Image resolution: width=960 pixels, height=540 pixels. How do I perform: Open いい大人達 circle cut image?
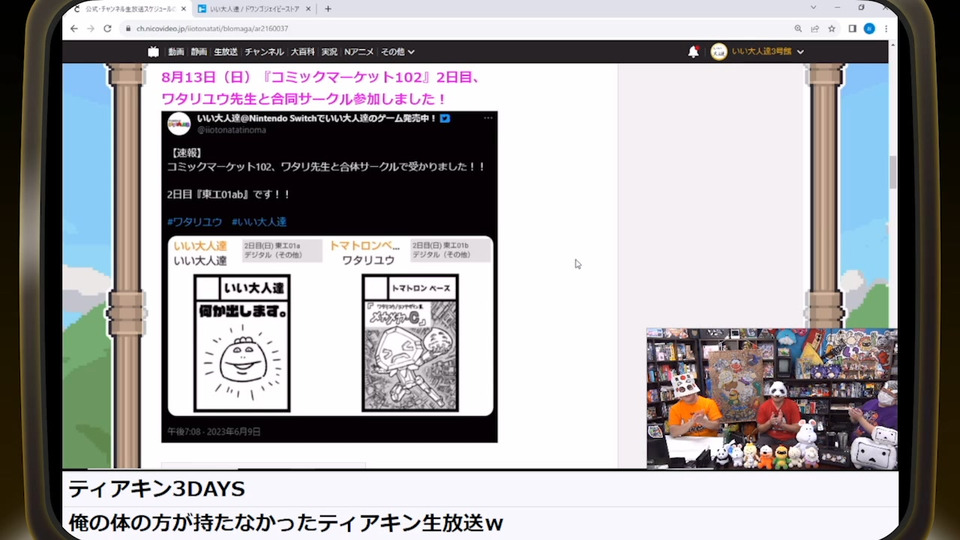[242, 343]
